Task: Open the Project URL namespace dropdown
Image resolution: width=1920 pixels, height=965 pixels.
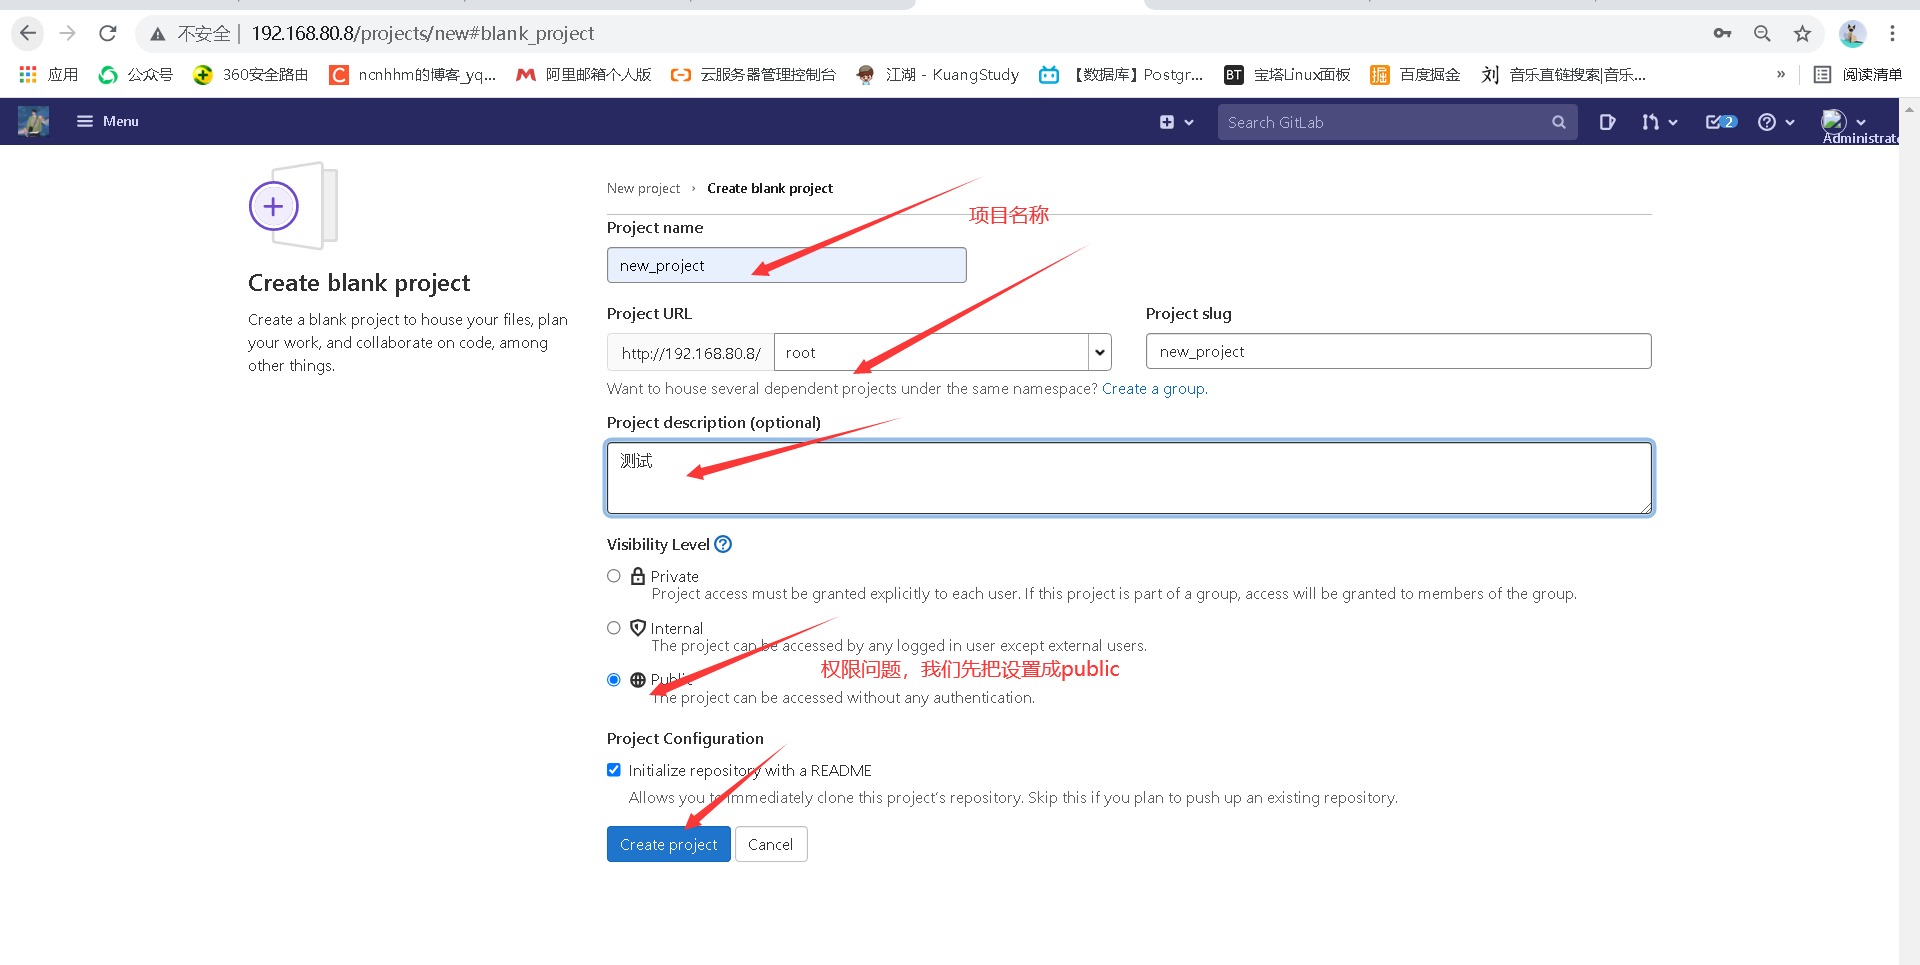Action: (1098, 352)
